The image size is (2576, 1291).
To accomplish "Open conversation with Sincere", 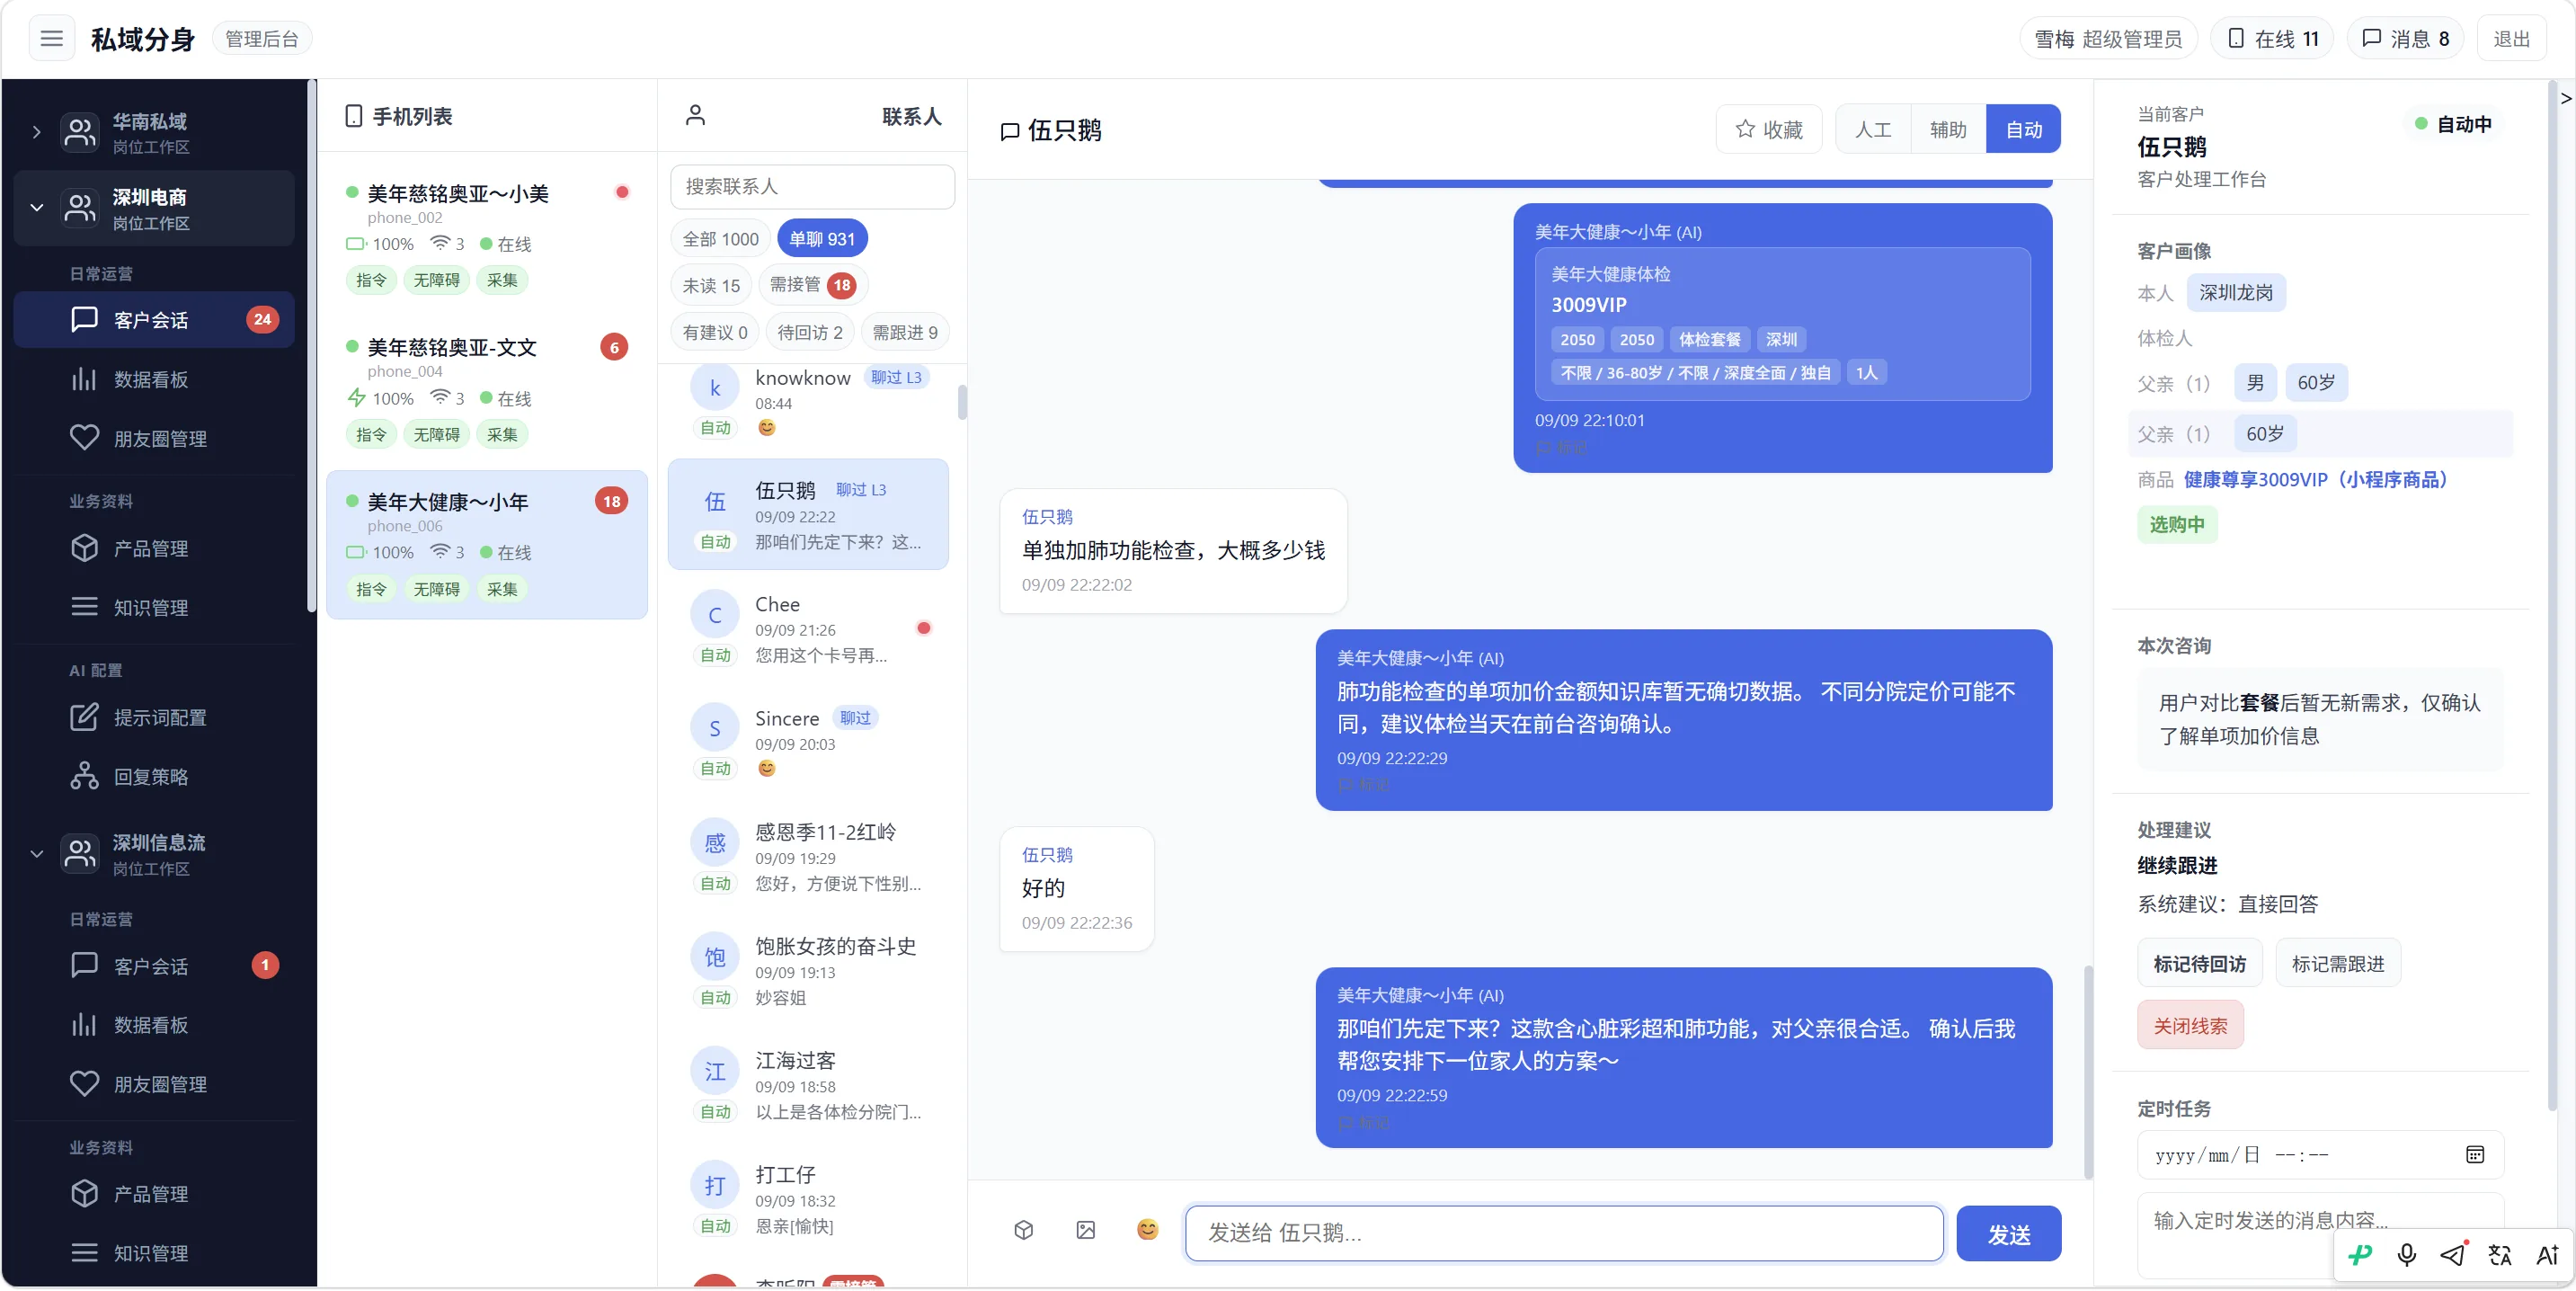I will click(808, 741).
